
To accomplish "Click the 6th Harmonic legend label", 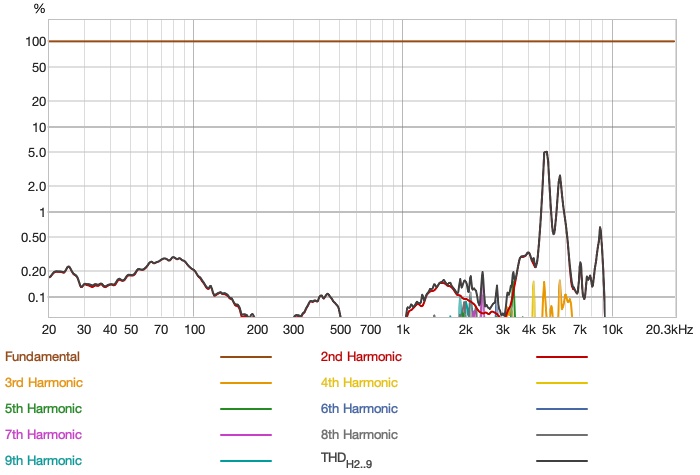I will pyautogui.click(x=359, y=409).
